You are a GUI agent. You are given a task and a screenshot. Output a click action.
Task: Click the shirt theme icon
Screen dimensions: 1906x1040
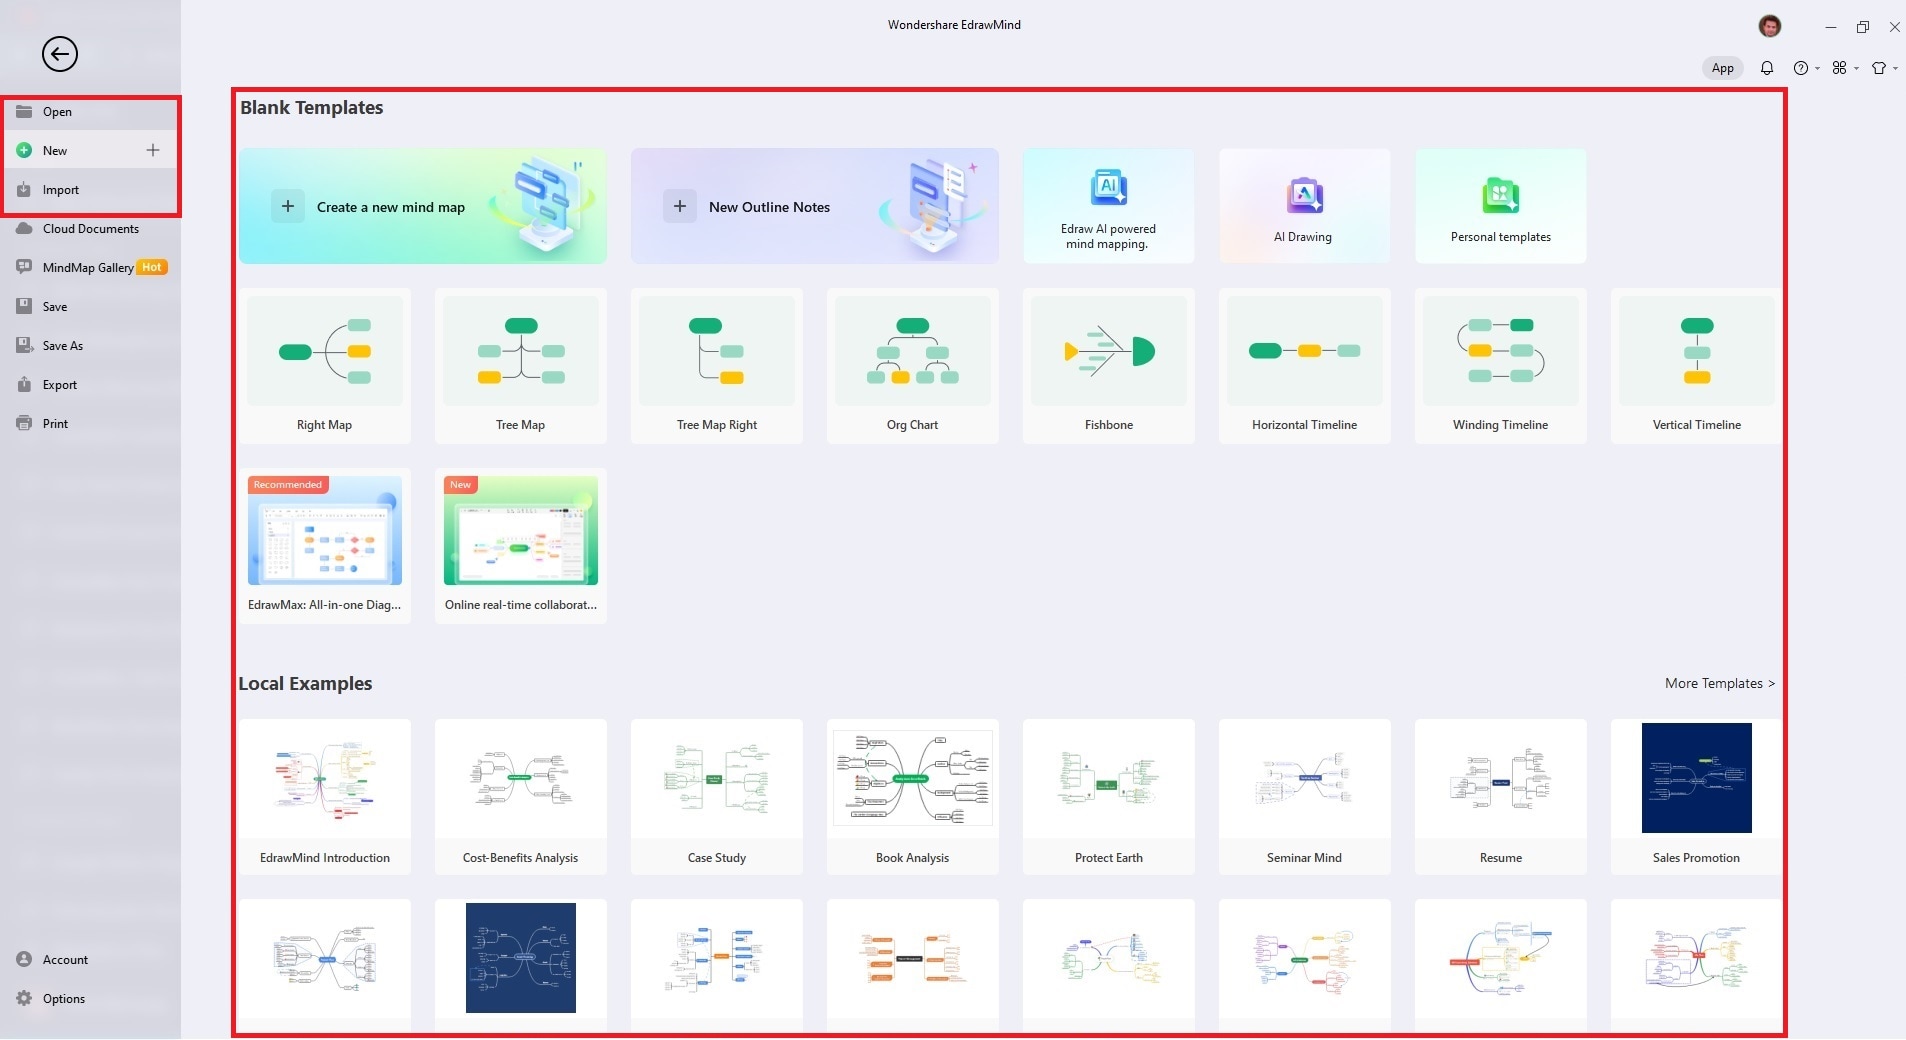point(1878,68)
